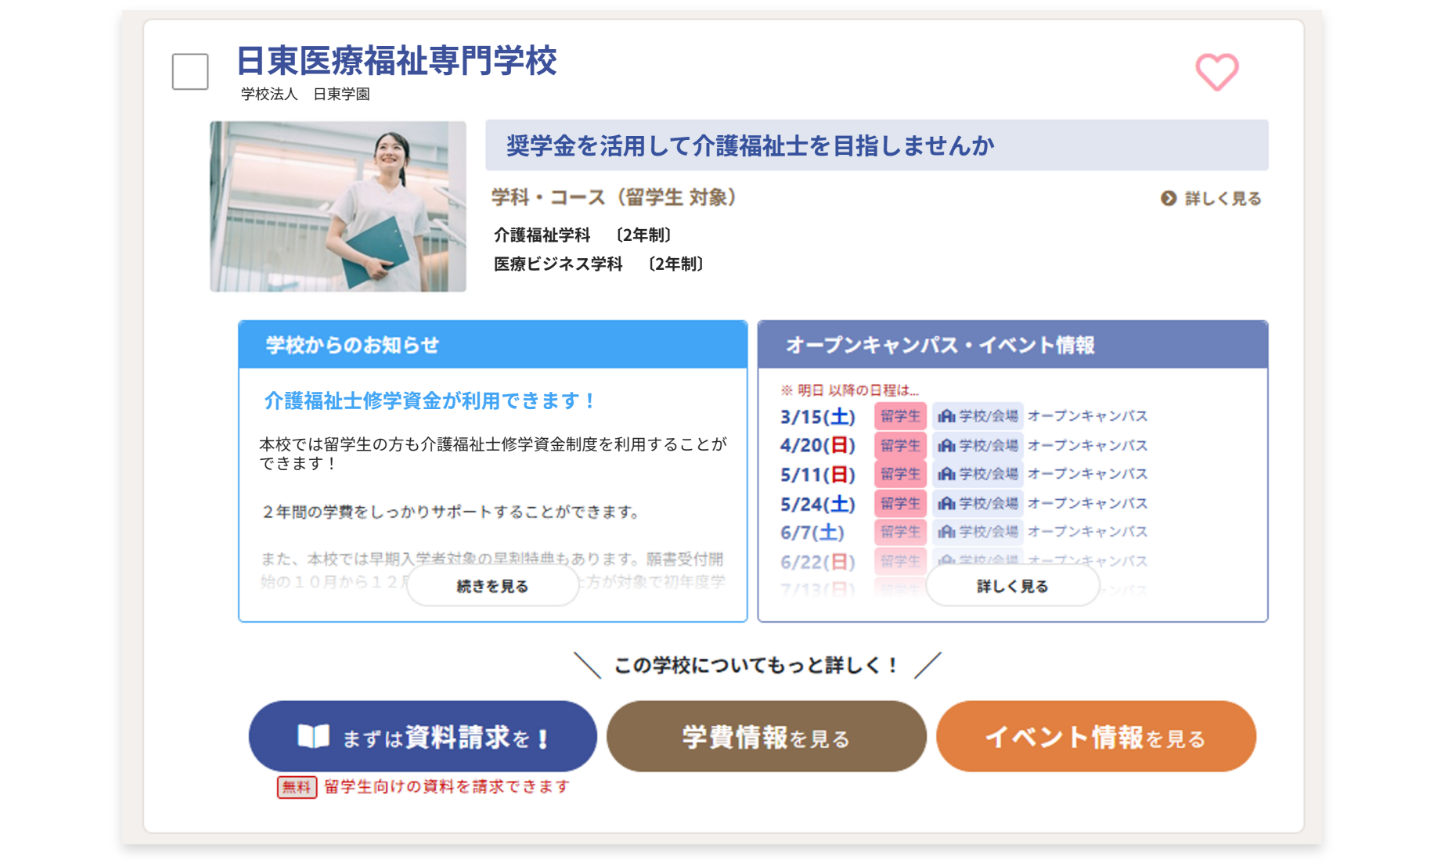Click the 学校法人 日東学園 subtitle

pos(305,94)
